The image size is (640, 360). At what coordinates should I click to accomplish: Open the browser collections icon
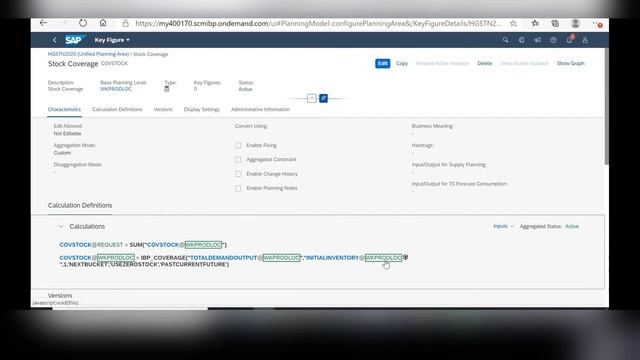555,24
